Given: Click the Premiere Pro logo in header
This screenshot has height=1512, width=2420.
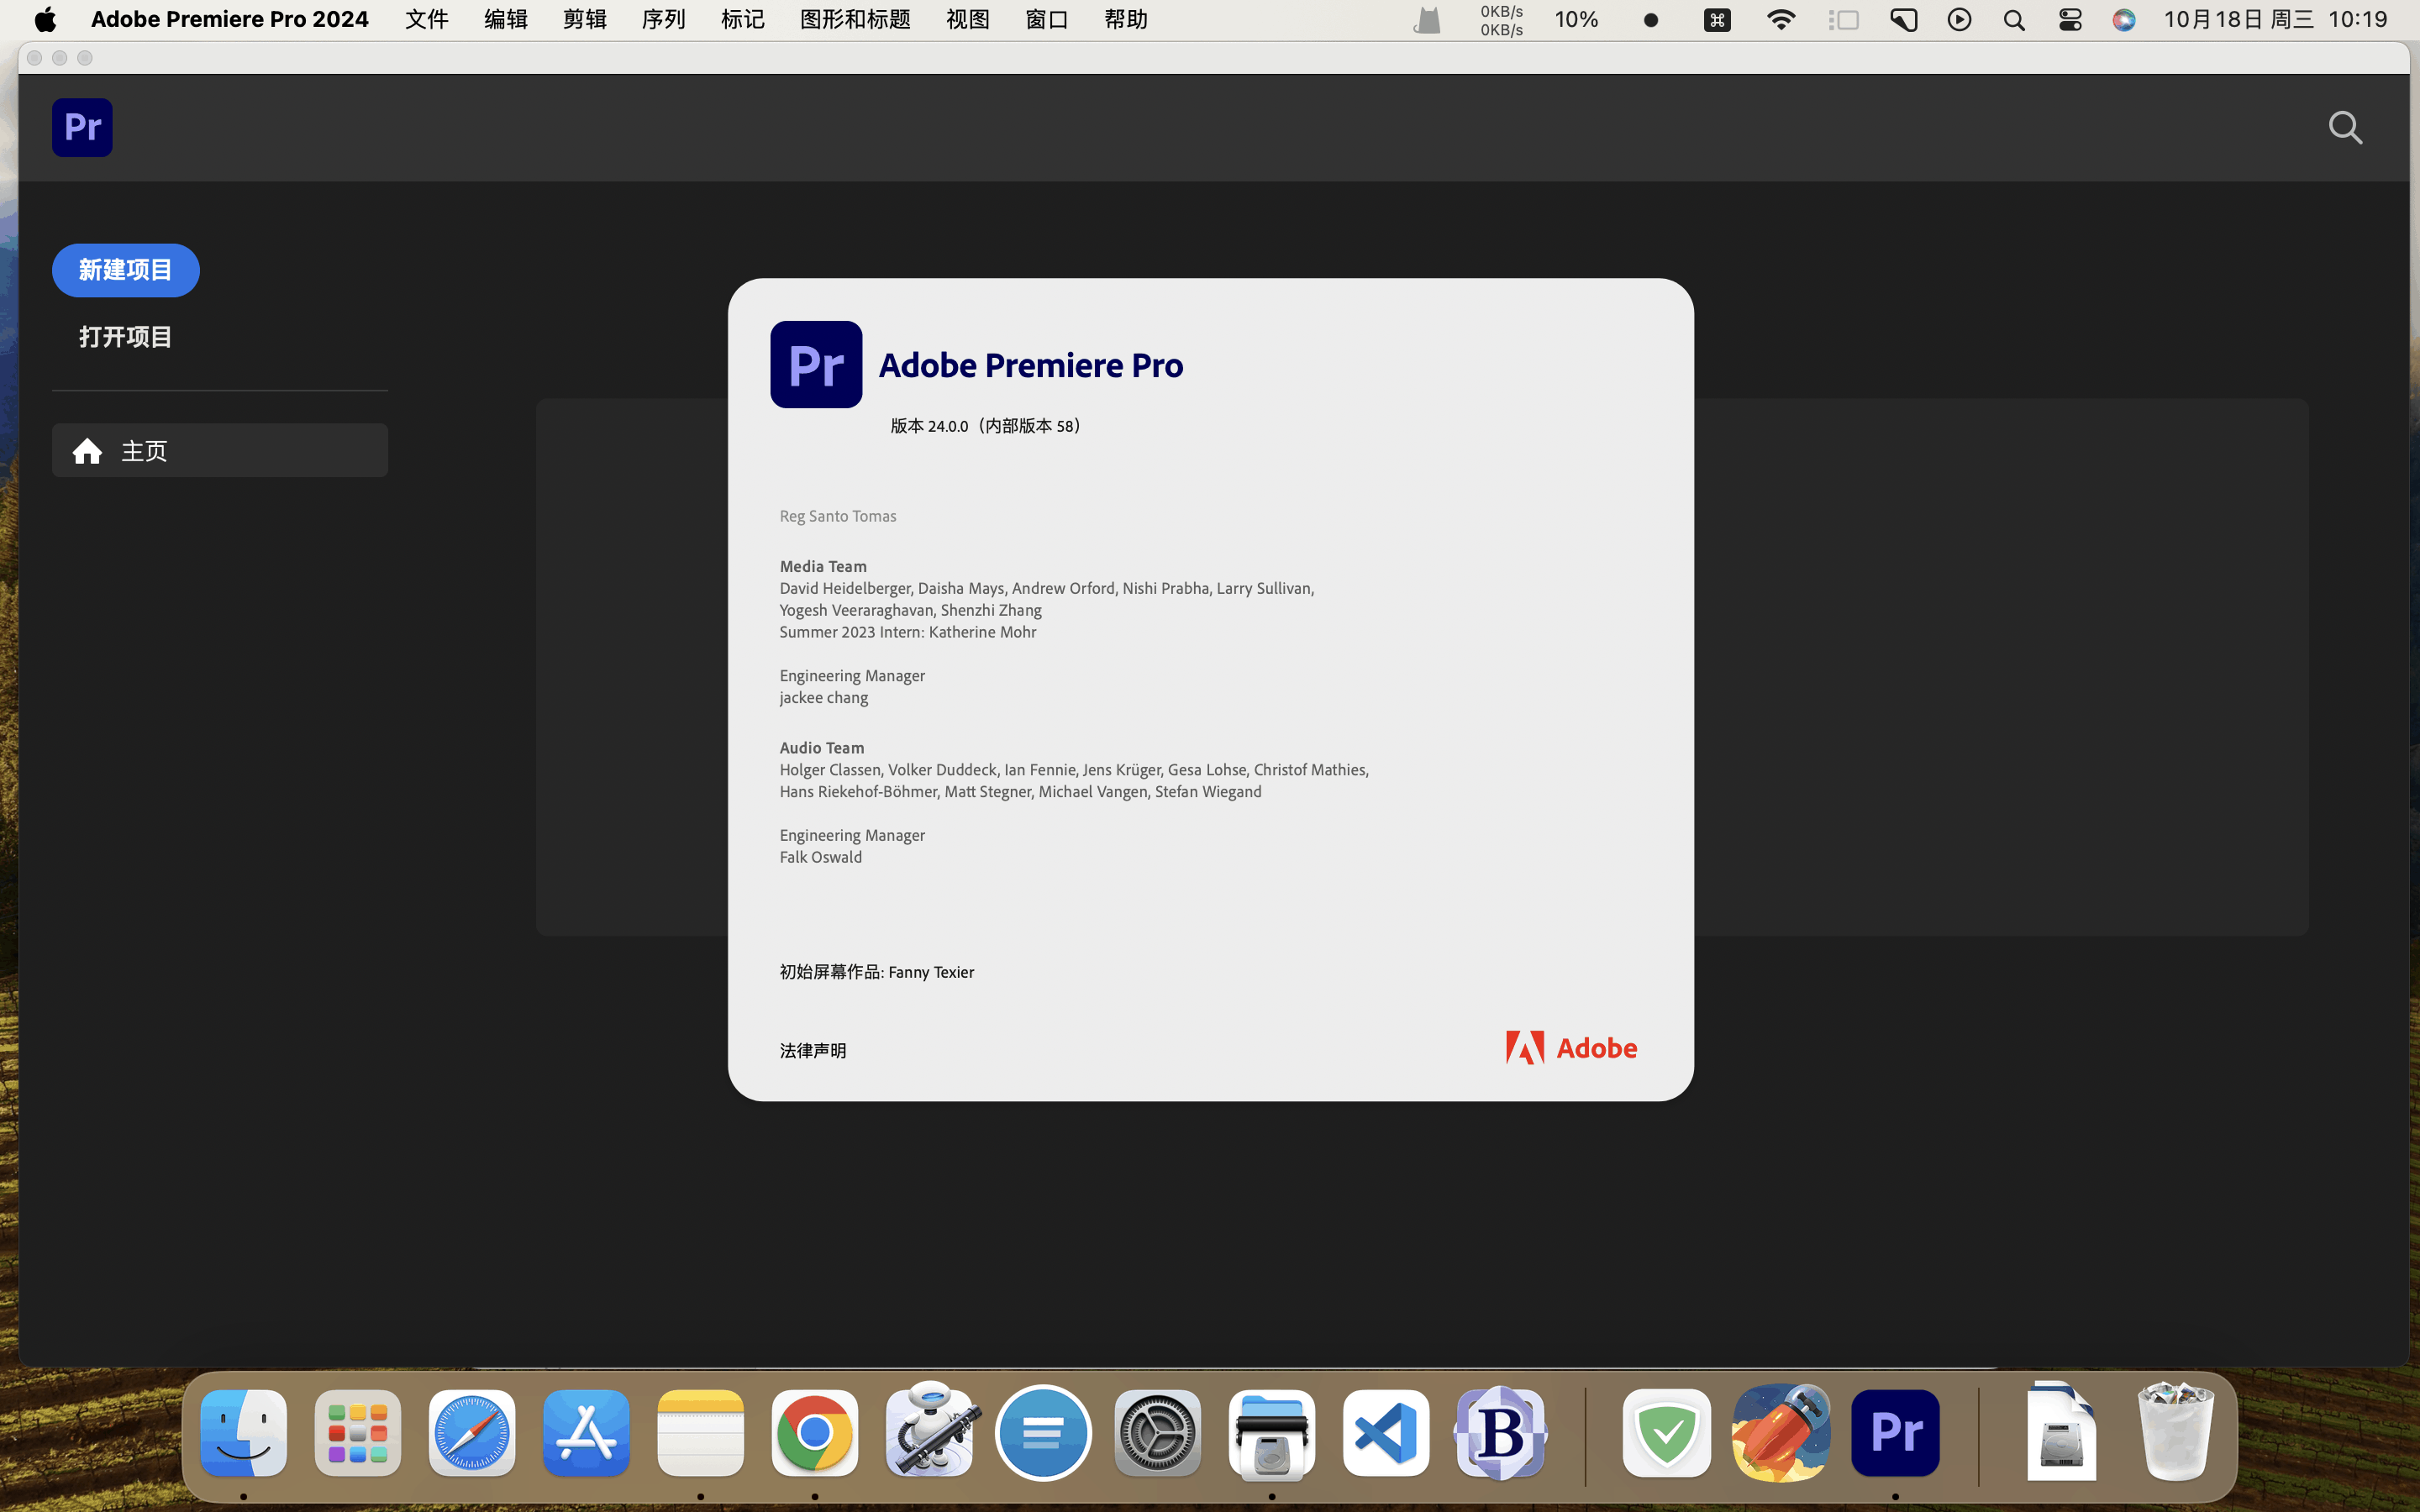Looking at the screenshot, I should [82, 127].
